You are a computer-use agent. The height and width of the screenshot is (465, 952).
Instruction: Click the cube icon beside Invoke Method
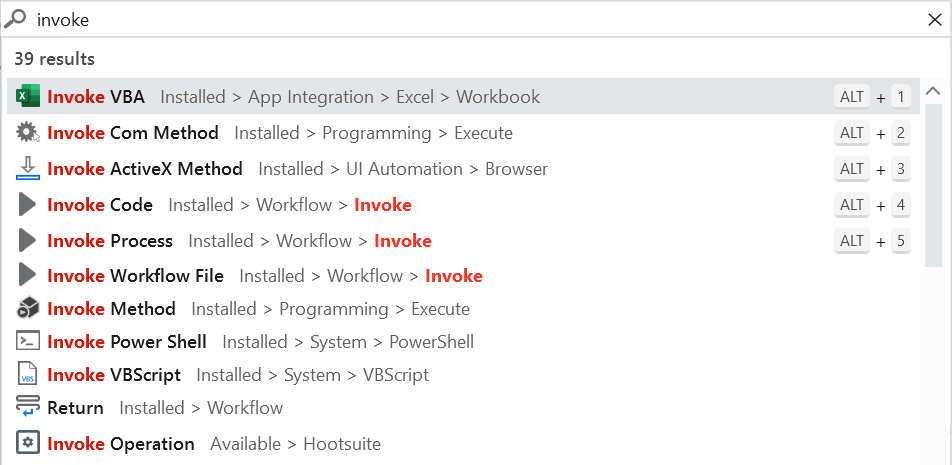pyautogui.click(x=28, y=309)
